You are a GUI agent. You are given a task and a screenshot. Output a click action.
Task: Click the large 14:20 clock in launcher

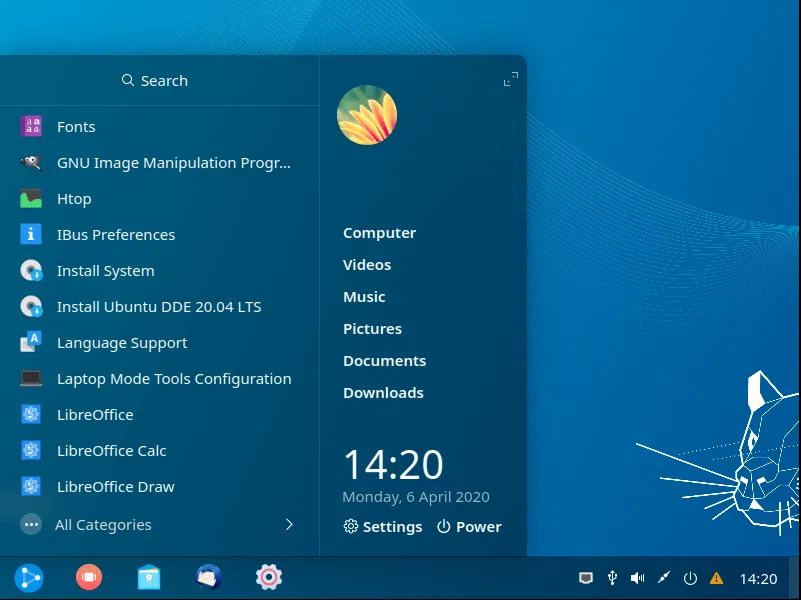coord(393,464)
